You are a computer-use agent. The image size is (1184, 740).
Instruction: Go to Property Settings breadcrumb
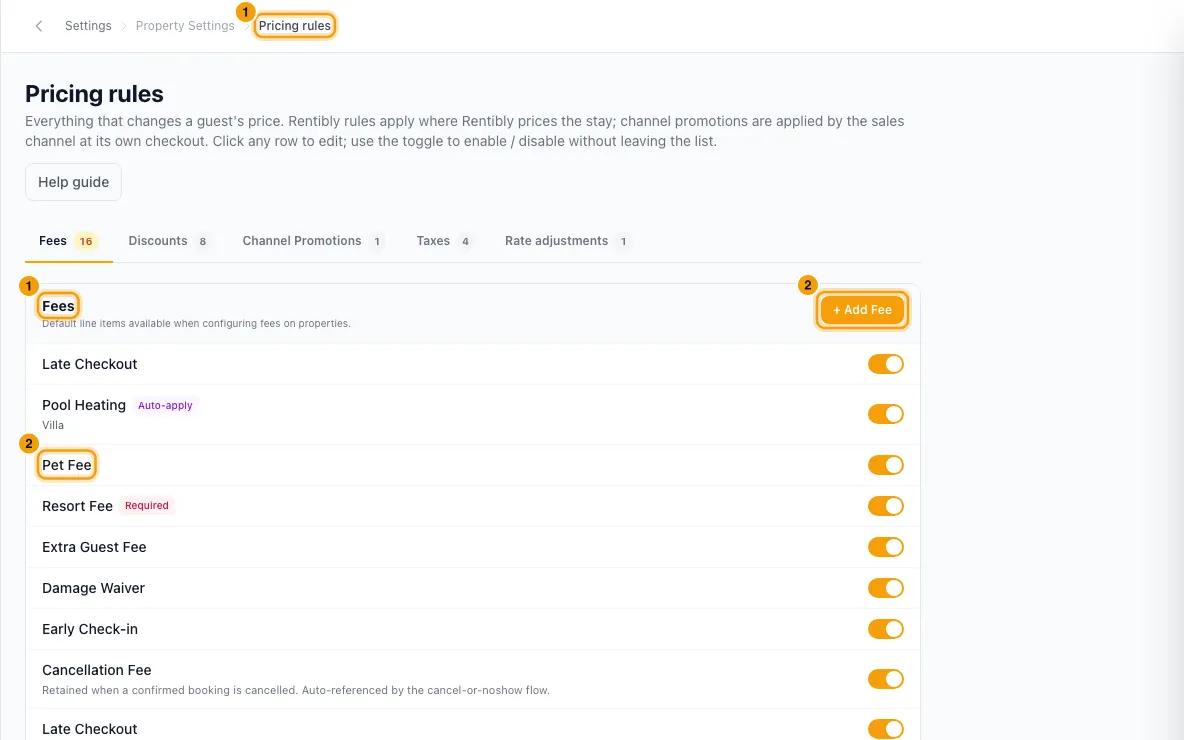click(x=185, y=26)
